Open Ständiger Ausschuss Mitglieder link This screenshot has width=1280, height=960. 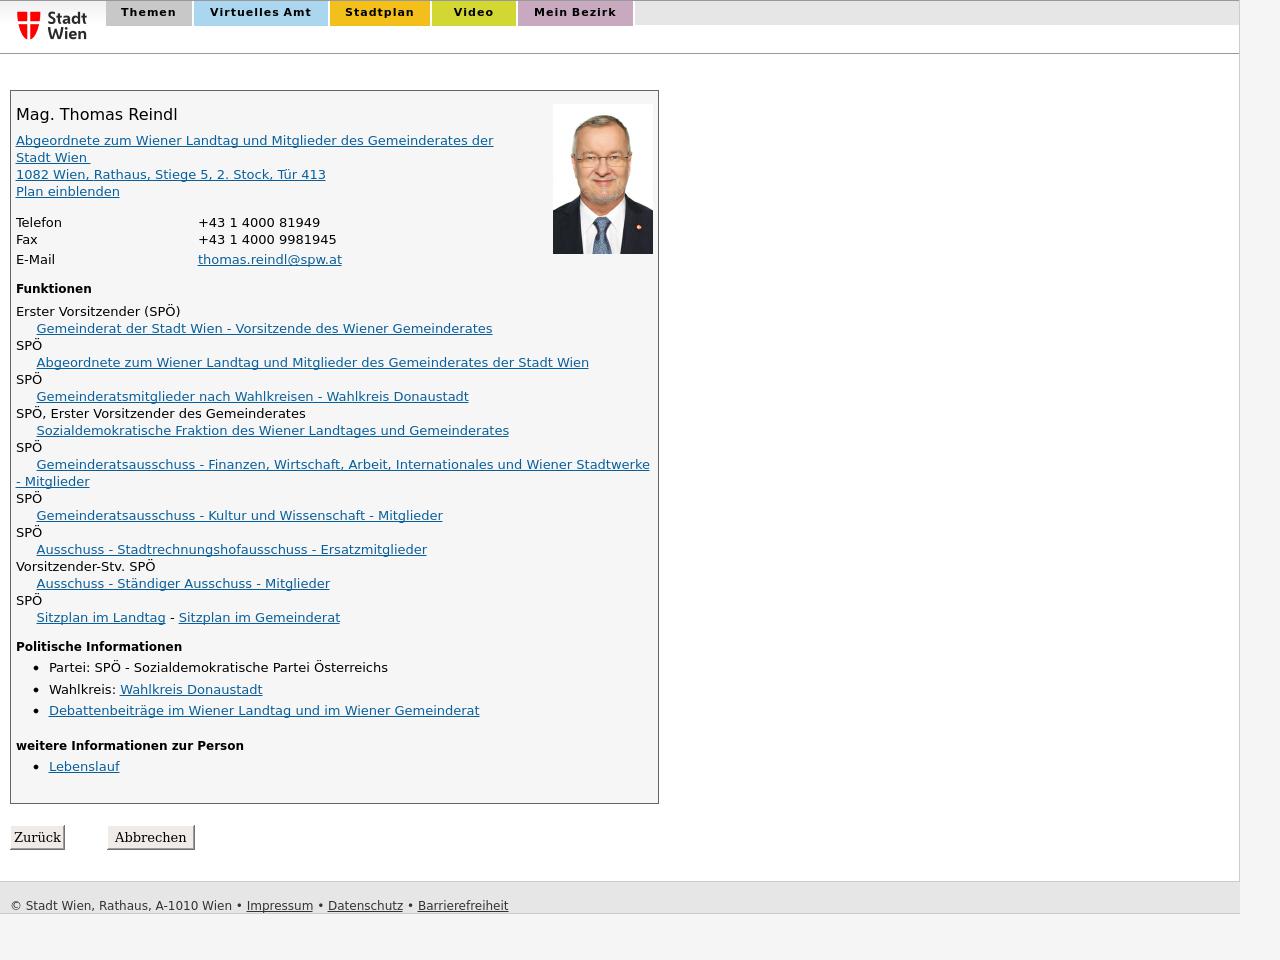tap(183, 583)
